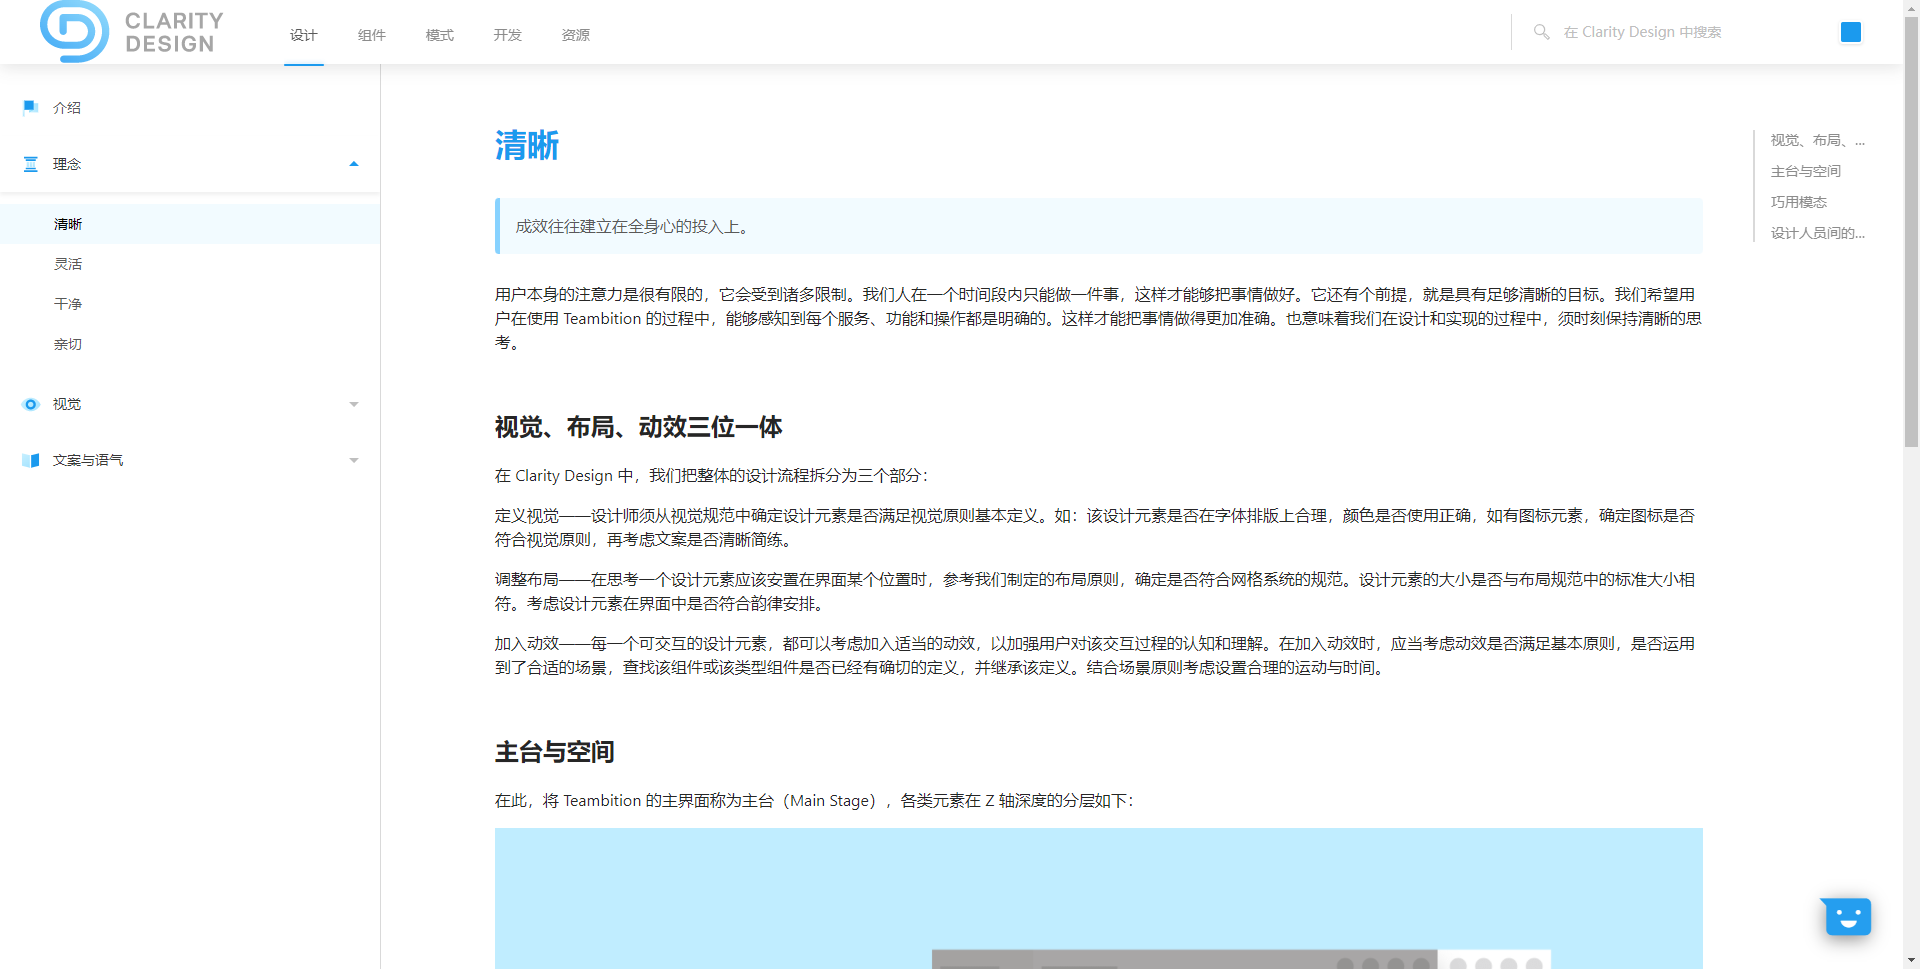Click the blue square icon in header

tap(1850, 32)
